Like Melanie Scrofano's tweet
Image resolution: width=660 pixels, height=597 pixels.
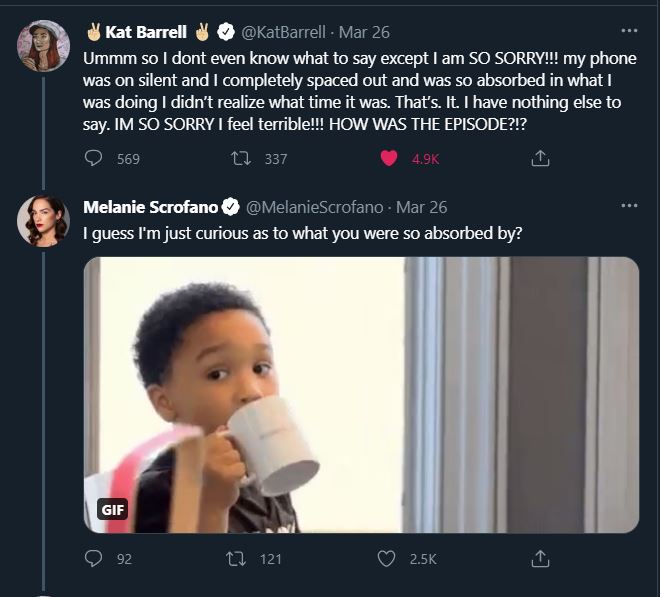386,559
